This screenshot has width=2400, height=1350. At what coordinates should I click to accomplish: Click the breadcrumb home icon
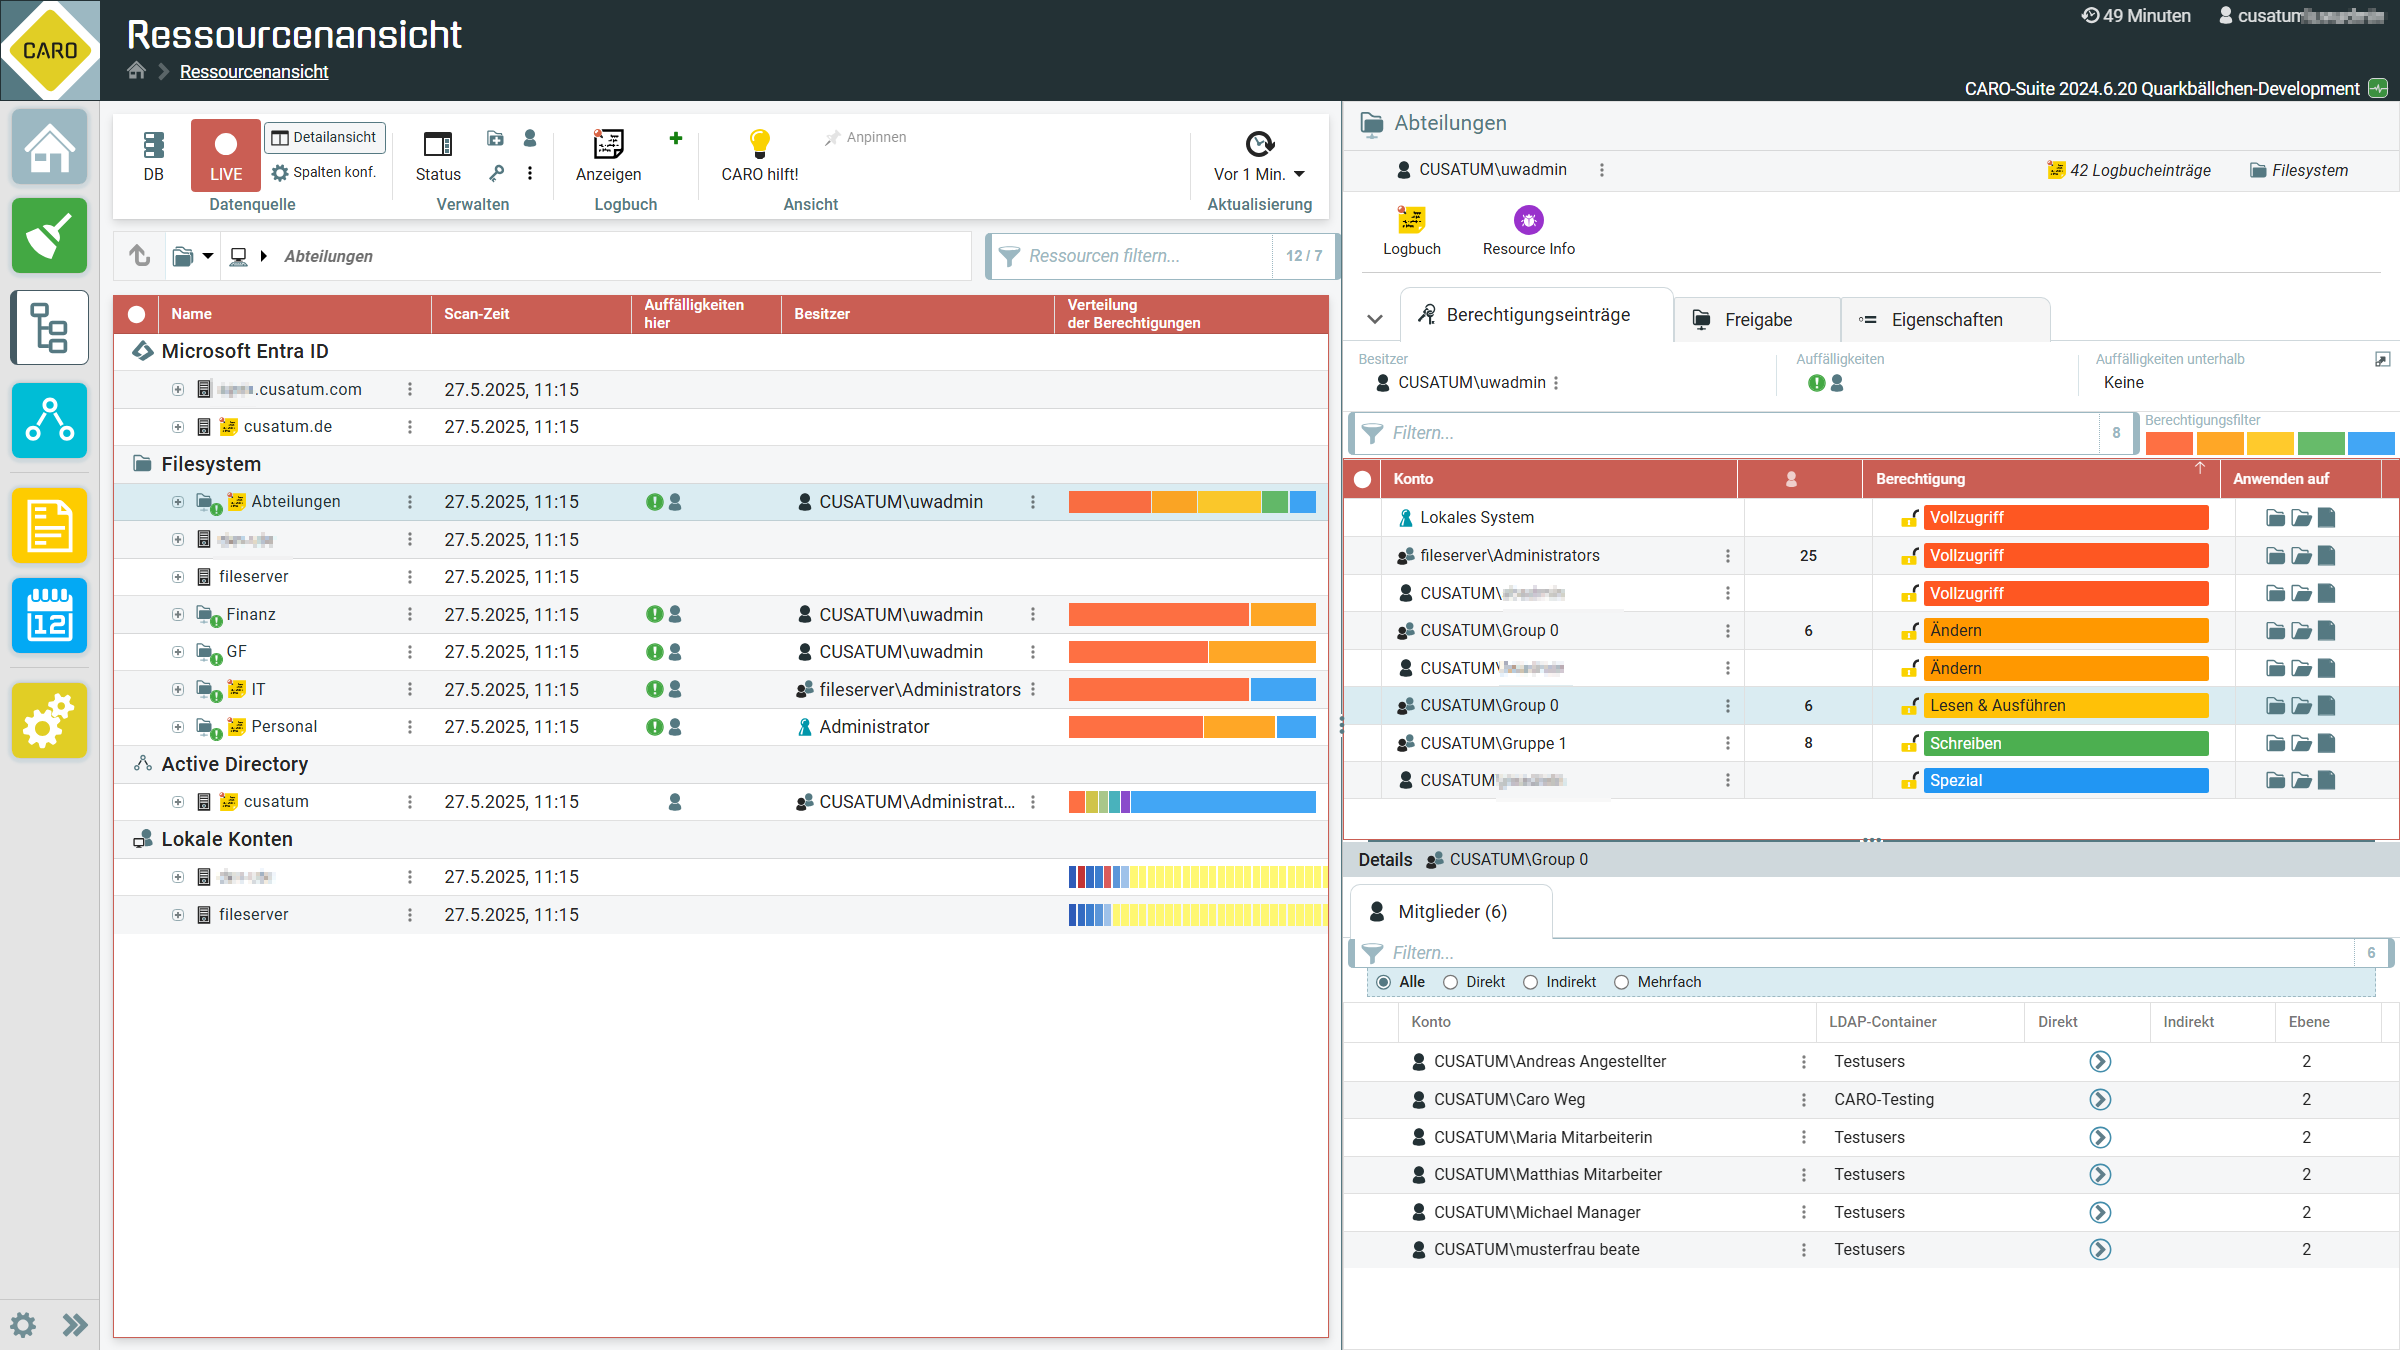click(137, 71)
